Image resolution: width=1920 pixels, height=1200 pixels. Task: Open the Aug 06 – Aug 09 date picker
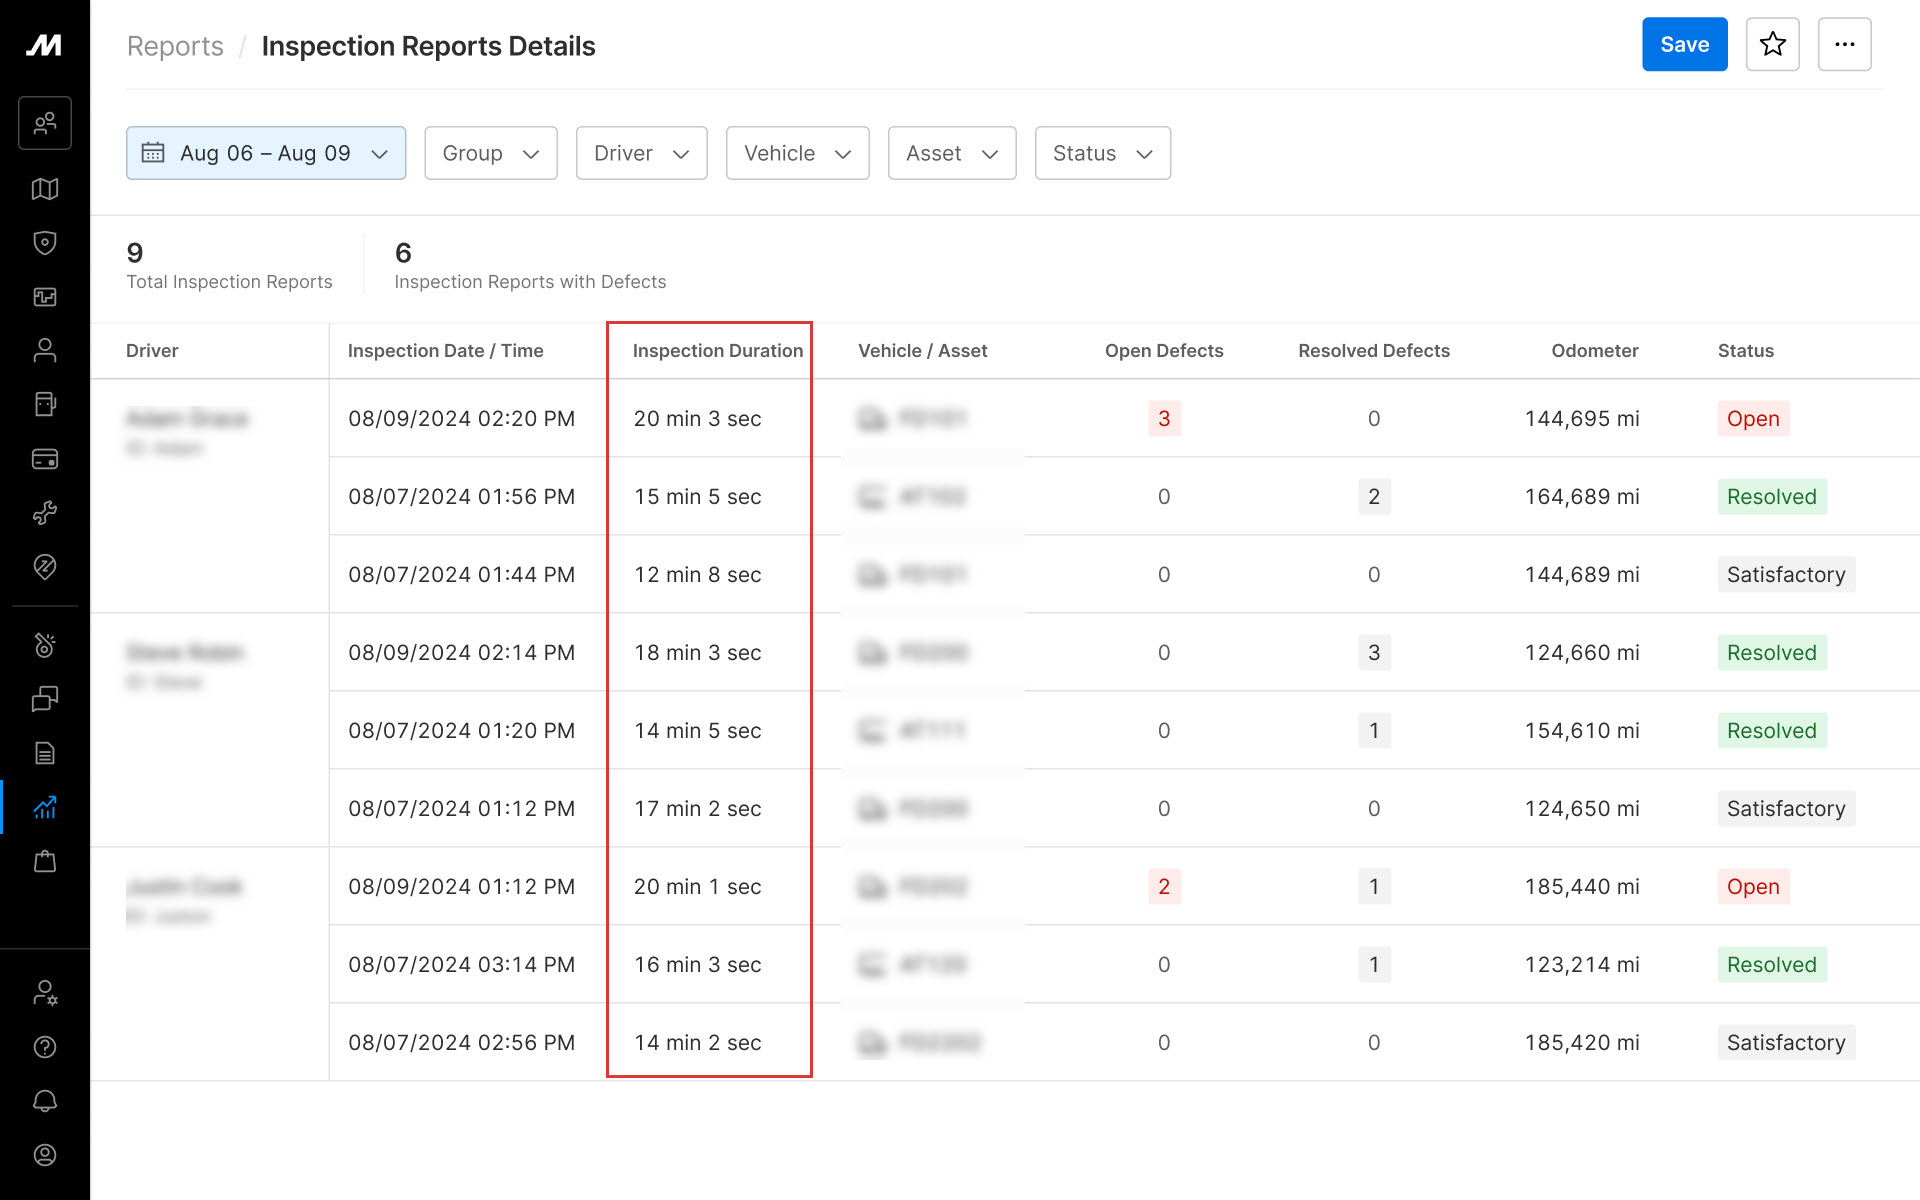click(266, 153)
